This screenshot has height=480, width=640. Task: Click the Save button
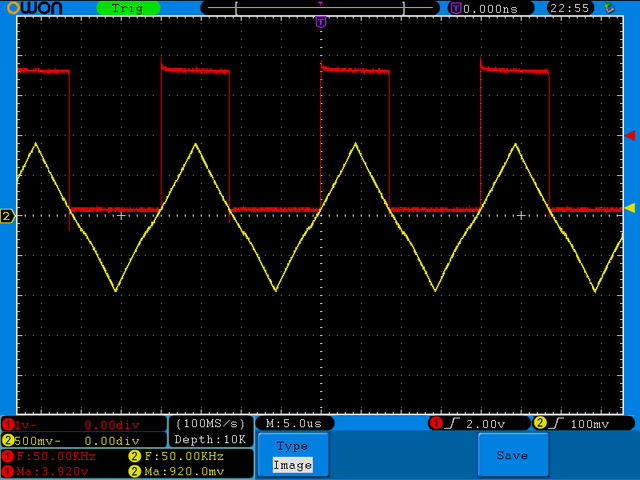(x=513, y=455)
